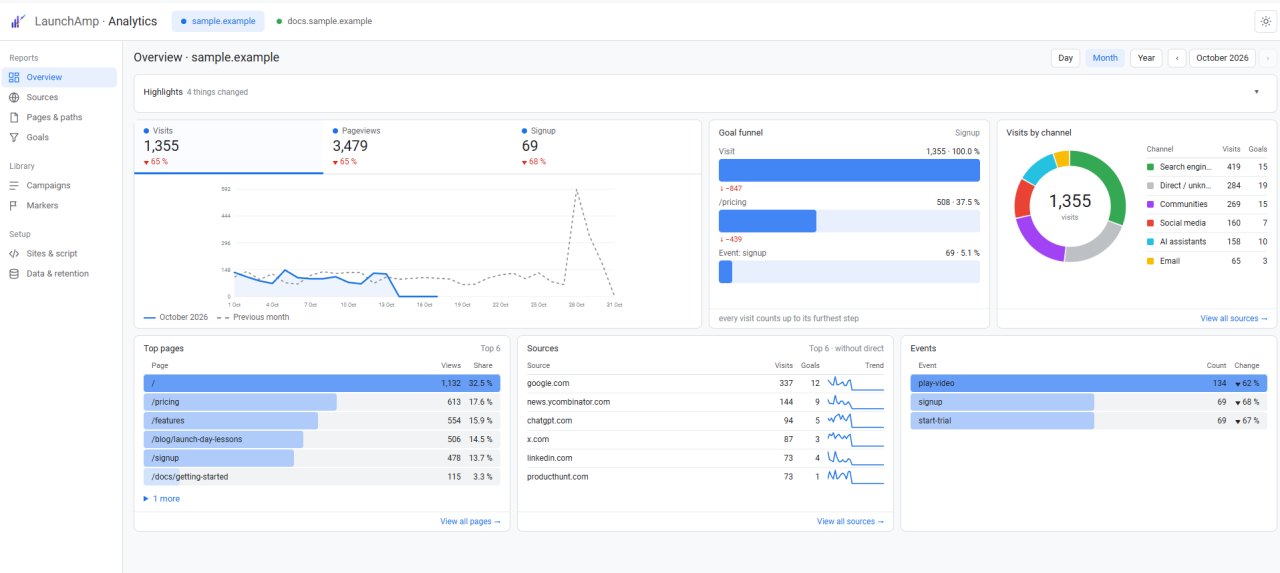Click the '/' top page row
The image size is (1280, 573).
click(x=321, y=383)
